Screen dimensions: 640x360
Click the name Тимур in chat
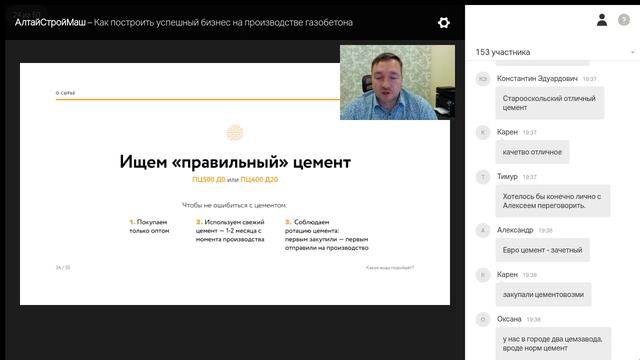tap(507, 176)
